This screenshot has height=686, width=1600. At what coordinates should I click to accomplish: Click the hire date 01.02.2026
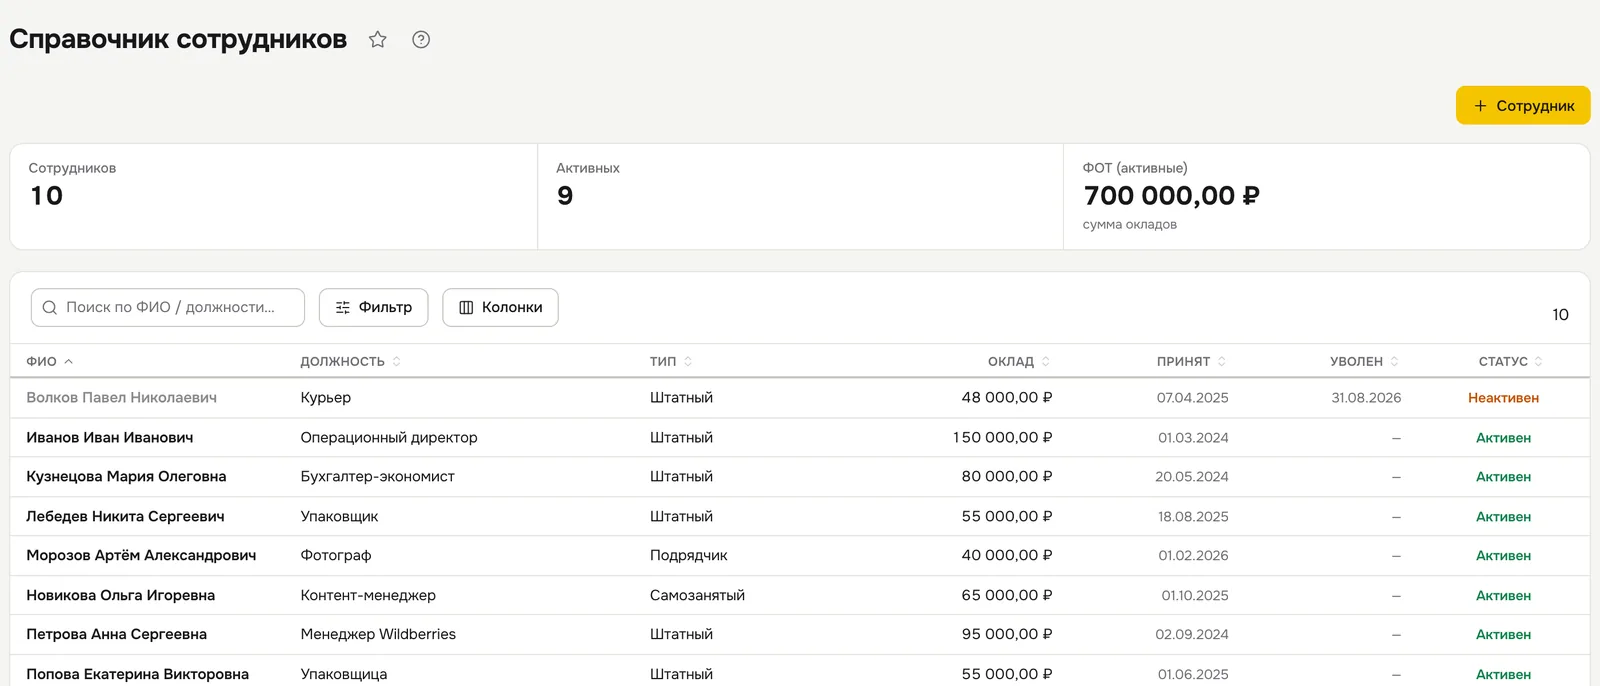[x=1193, y=556]
